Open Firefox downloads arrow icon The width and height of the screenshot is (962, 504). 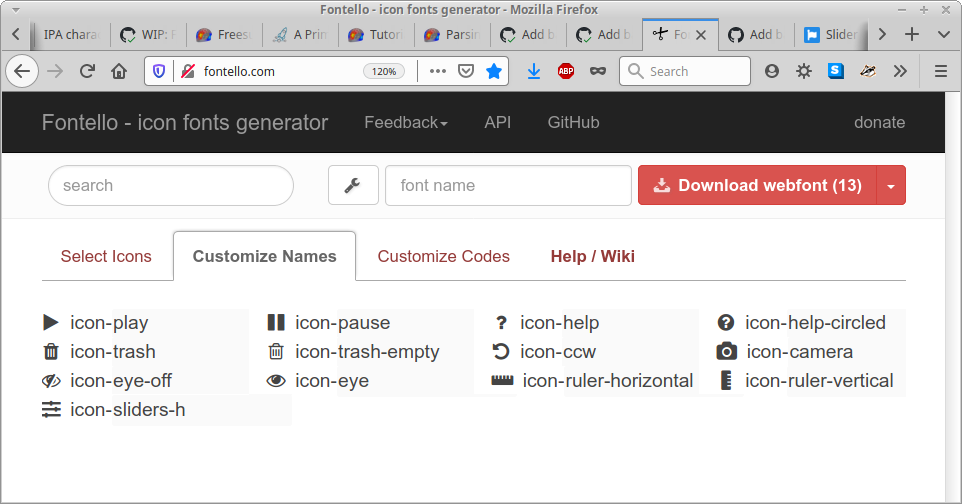[x=534, y=72]
